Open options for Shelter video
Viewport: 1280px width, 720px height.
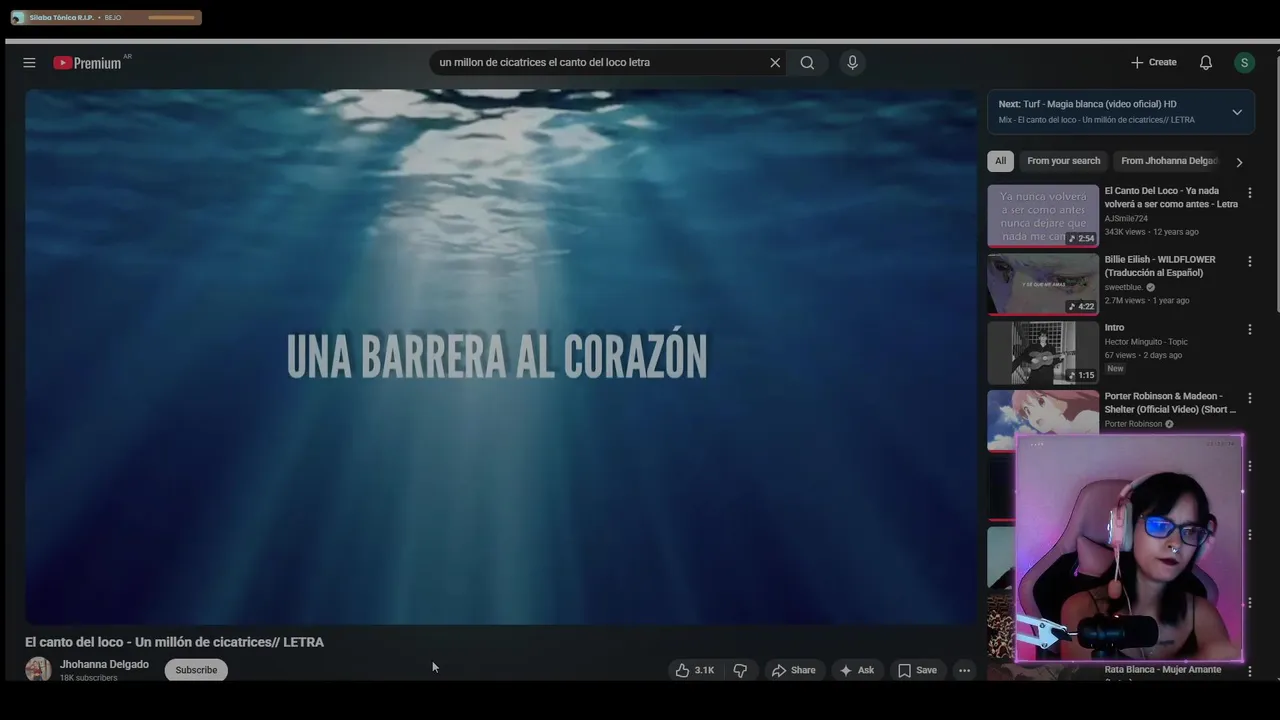tap(1249, 398)
